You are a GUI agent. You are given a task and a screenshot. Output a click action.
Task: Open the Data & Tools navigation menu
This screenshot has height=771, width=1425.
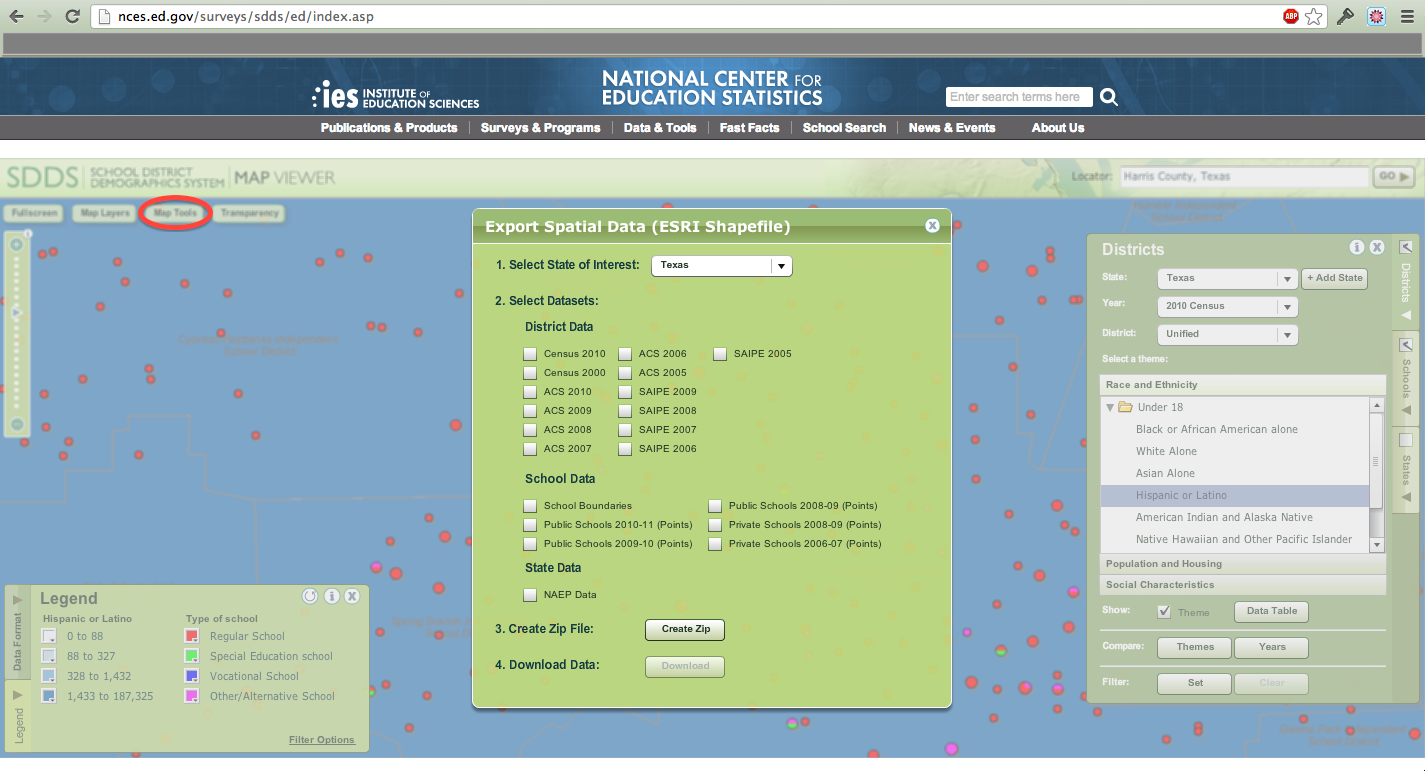click(659, 127)
